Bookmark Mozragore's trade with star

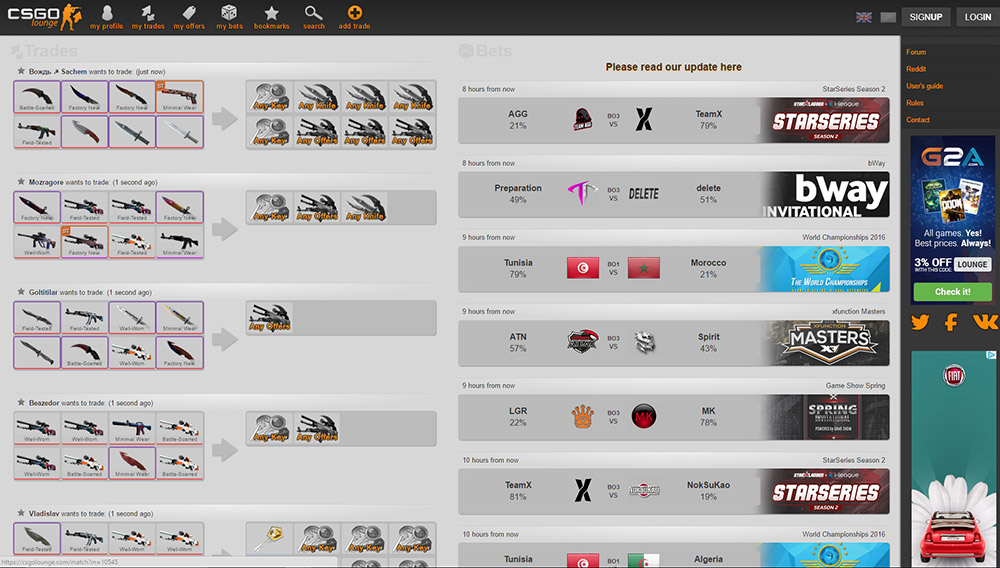point(21,182)
